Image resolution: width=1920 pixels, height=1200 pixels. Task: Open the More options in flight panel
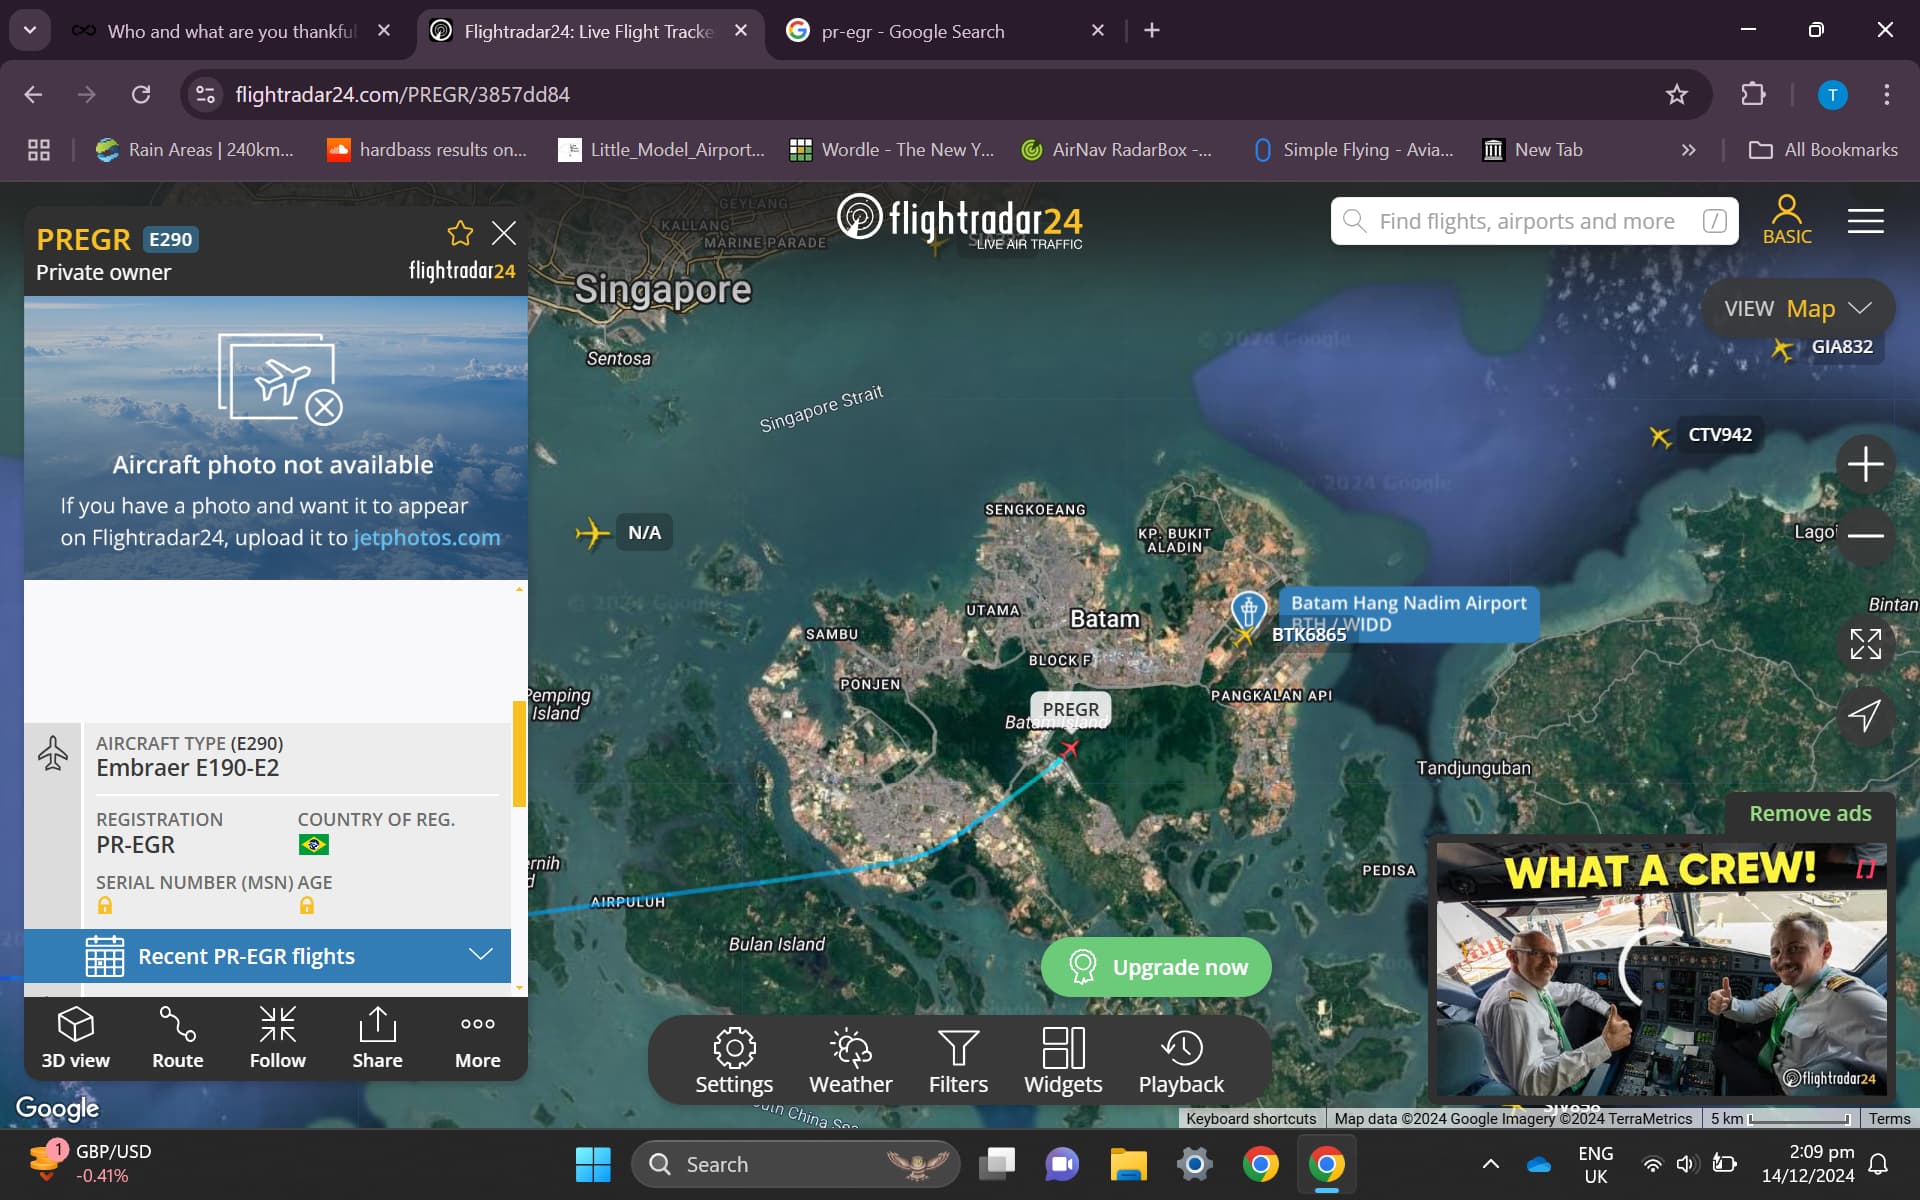[477, 1038]
